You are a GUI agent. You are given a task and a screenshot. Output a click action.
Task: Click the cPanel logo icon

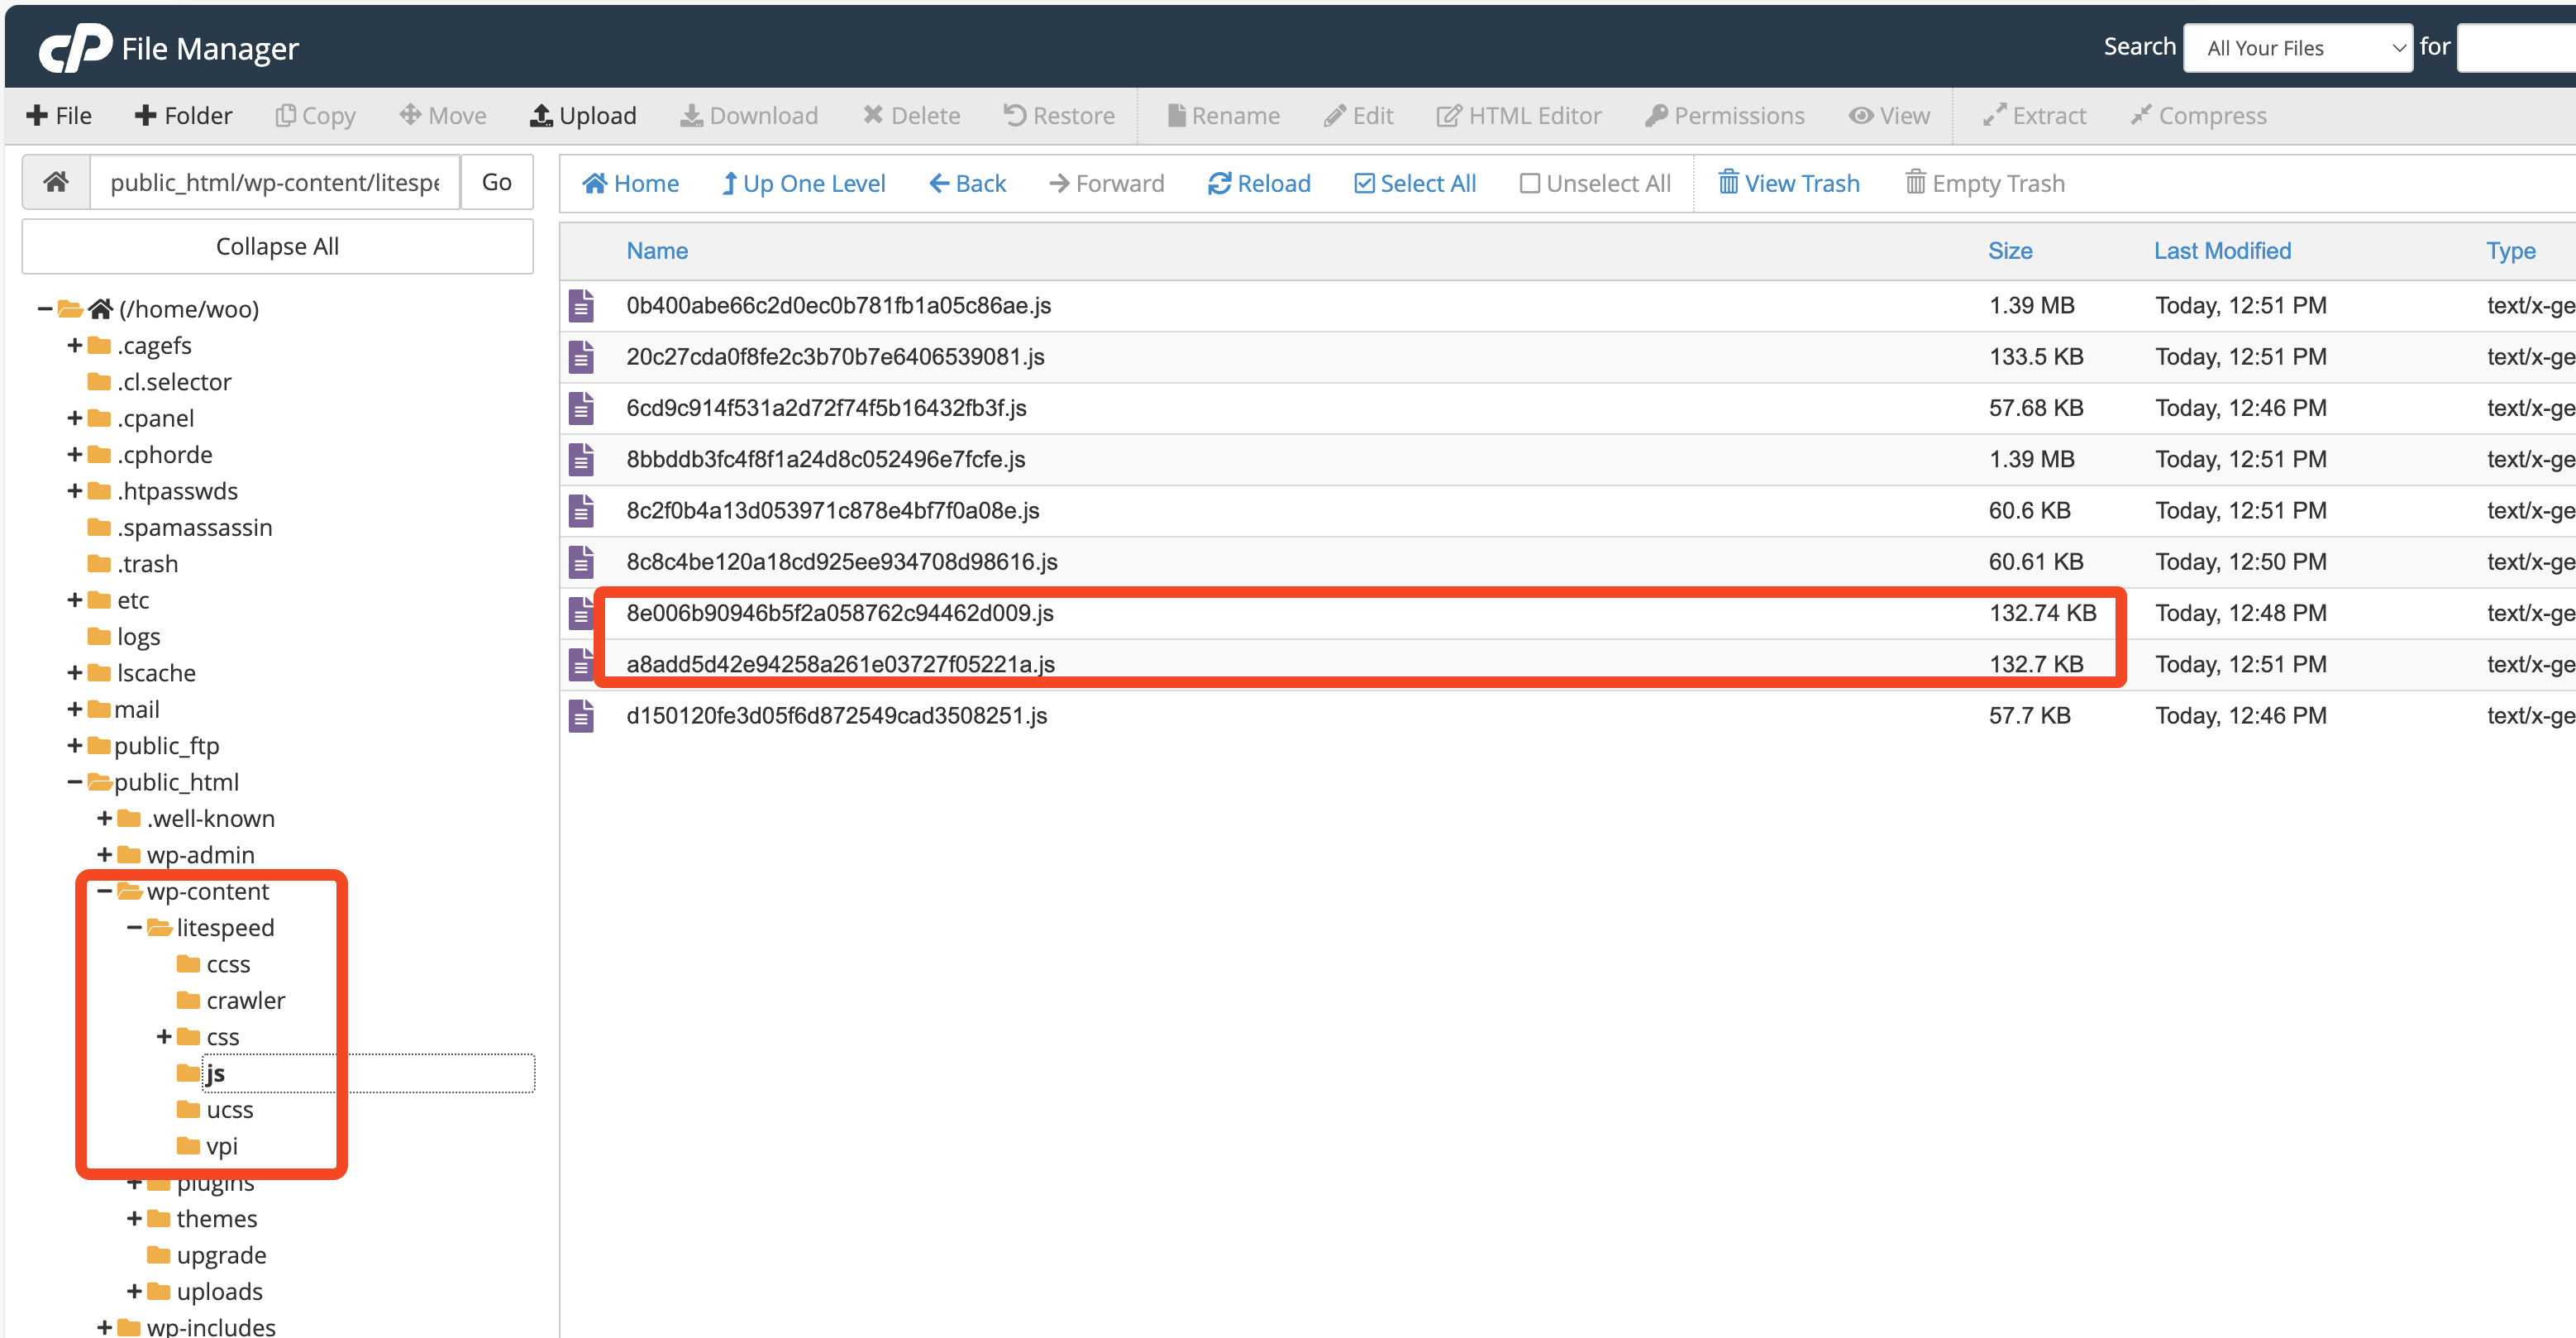[75, 47]
